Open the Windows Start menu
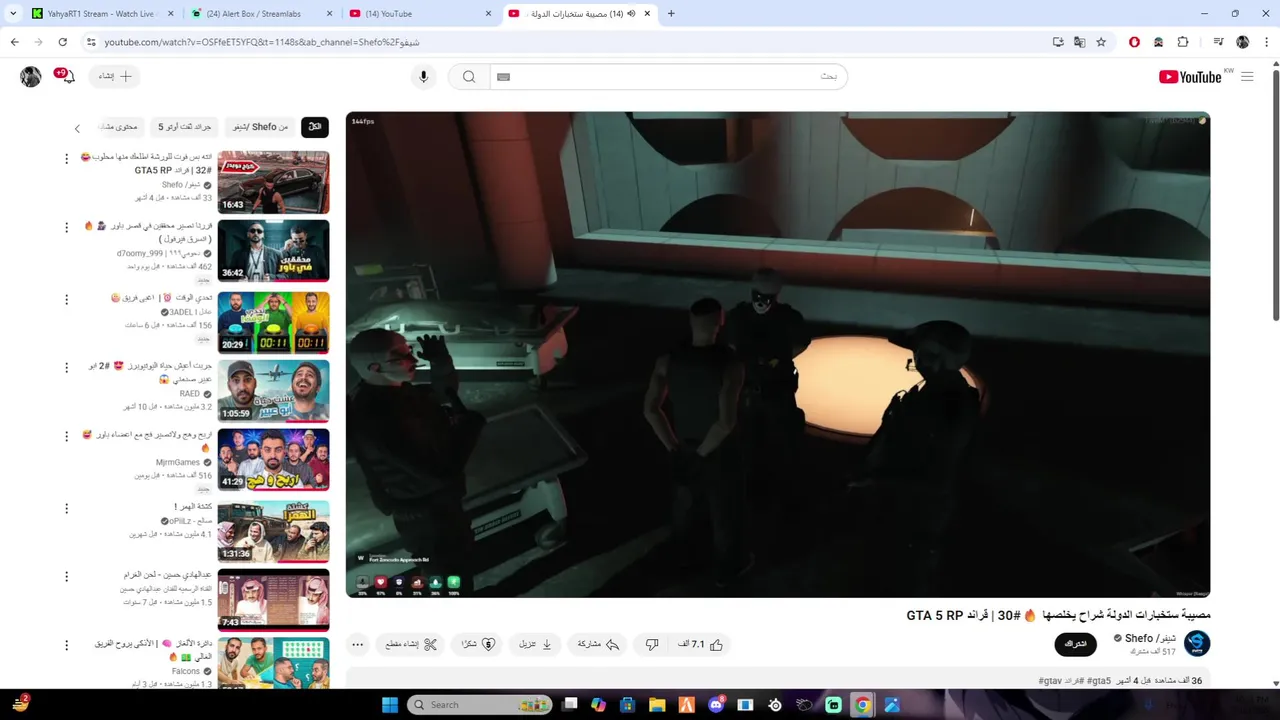Viewport: 1280px width, 720px height. tap(390, 705)
